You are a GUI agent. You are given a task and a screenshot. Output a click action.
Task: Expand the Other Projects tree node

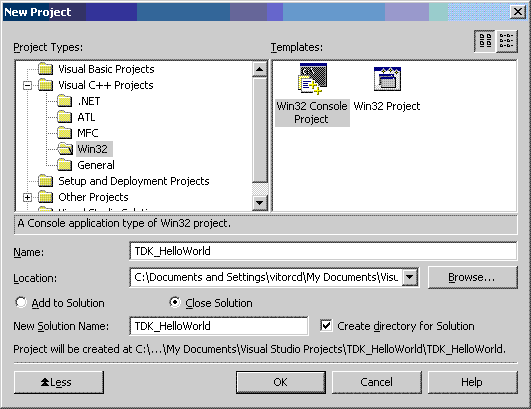coord(27,197)
